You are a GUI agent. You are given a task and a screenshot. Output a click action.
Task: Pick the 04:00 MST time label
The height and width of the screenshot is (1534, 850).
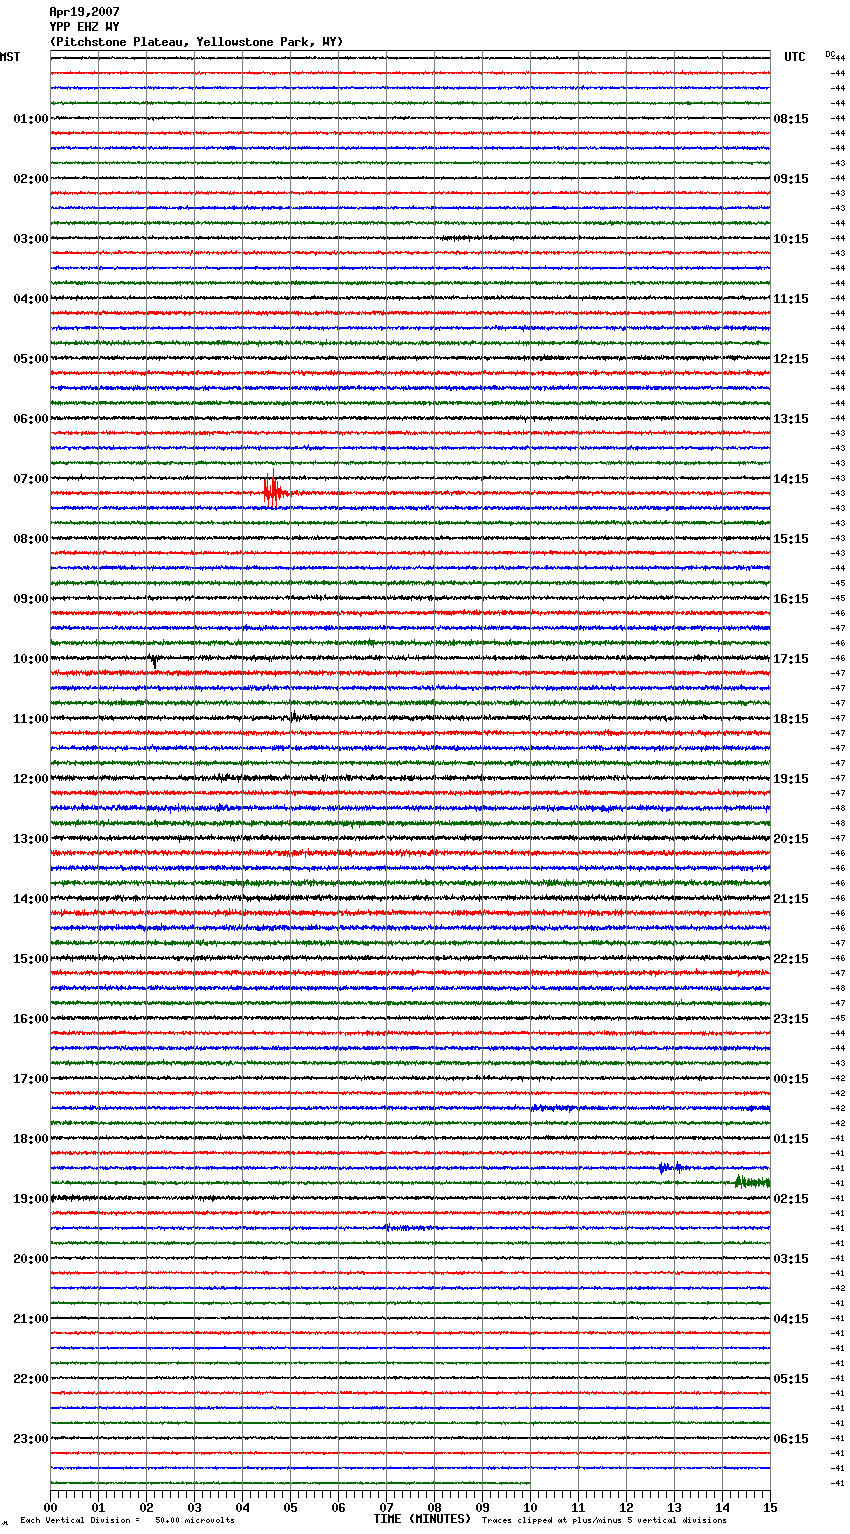(31, 299)
